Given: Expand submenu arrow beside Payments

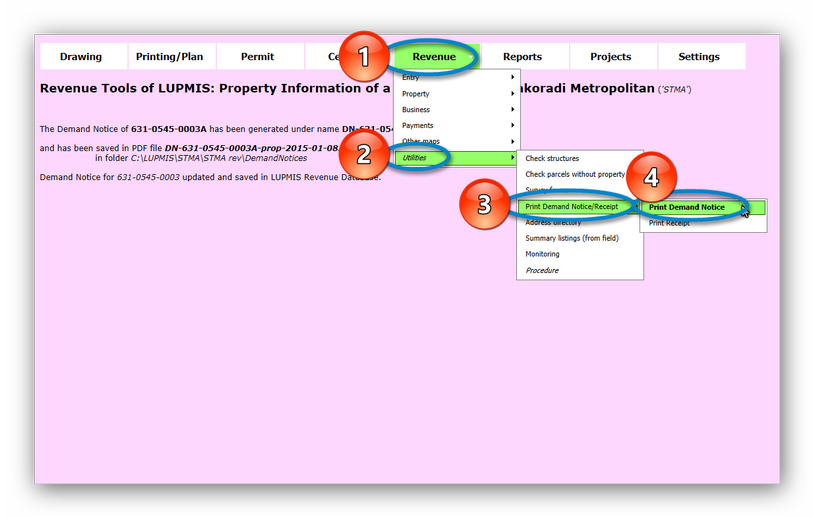Looking at the screenshot, I should pyautogui.click(x=512, y=125).
